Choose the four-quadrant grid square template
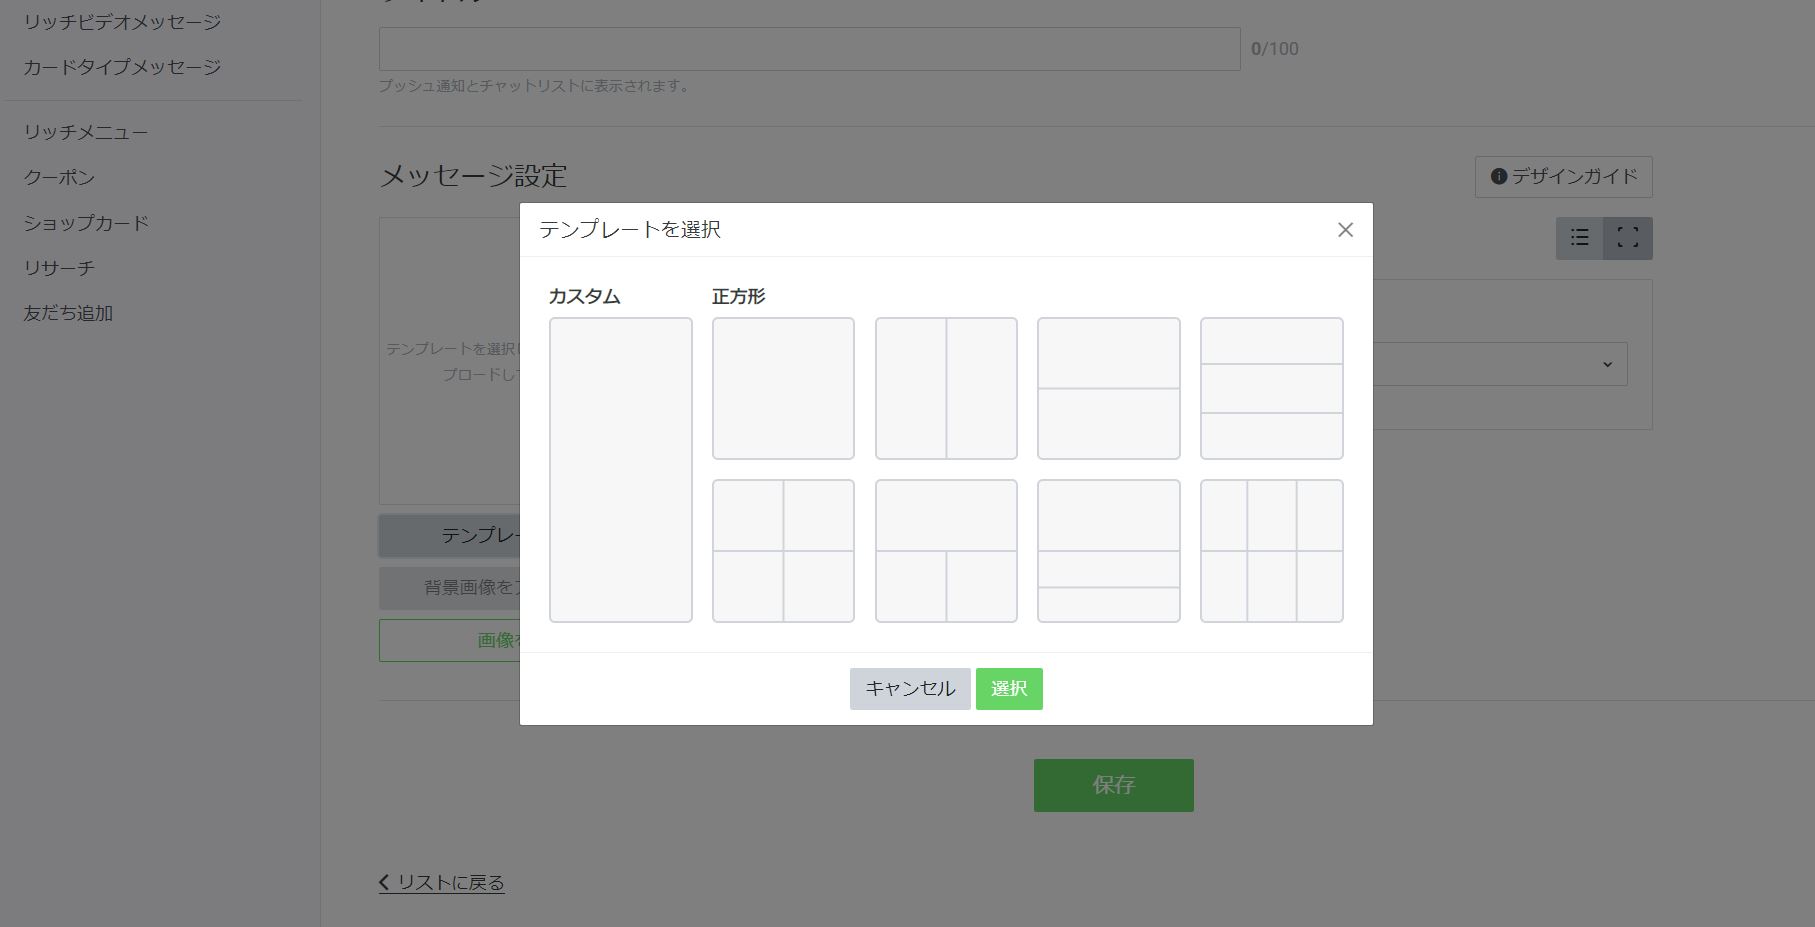 [x=783, y=551]
